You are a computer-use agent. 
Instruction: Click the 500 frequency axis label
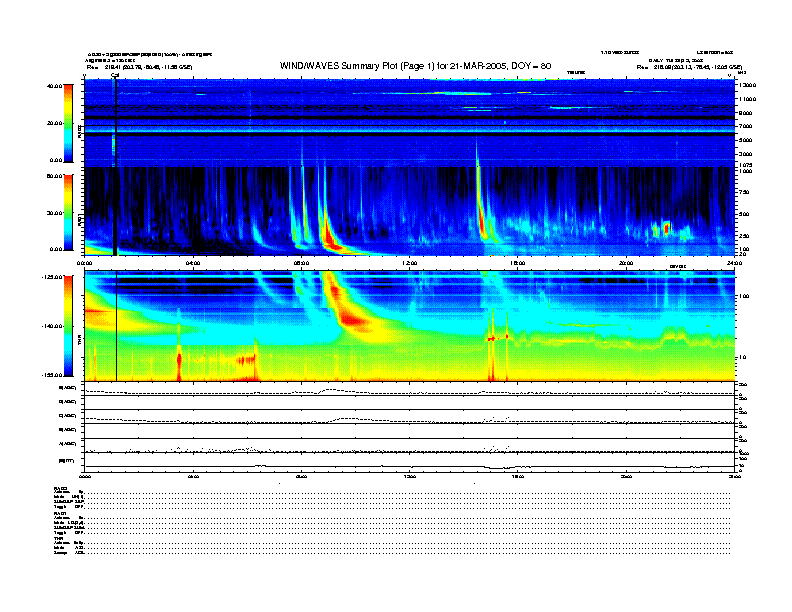click(x=744, y=214)
